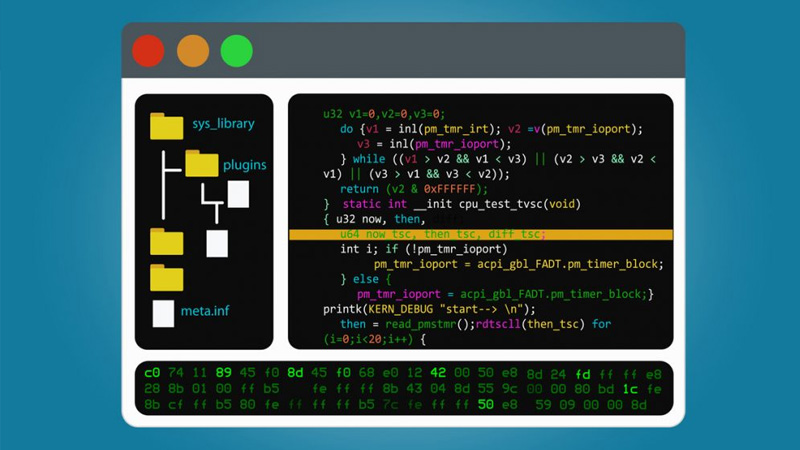The height and width of the screenshot is (450, 800).
Task: Click the 'return (v2 & 0xFFFFFF);' line
Action: click(x=413, y=188)
